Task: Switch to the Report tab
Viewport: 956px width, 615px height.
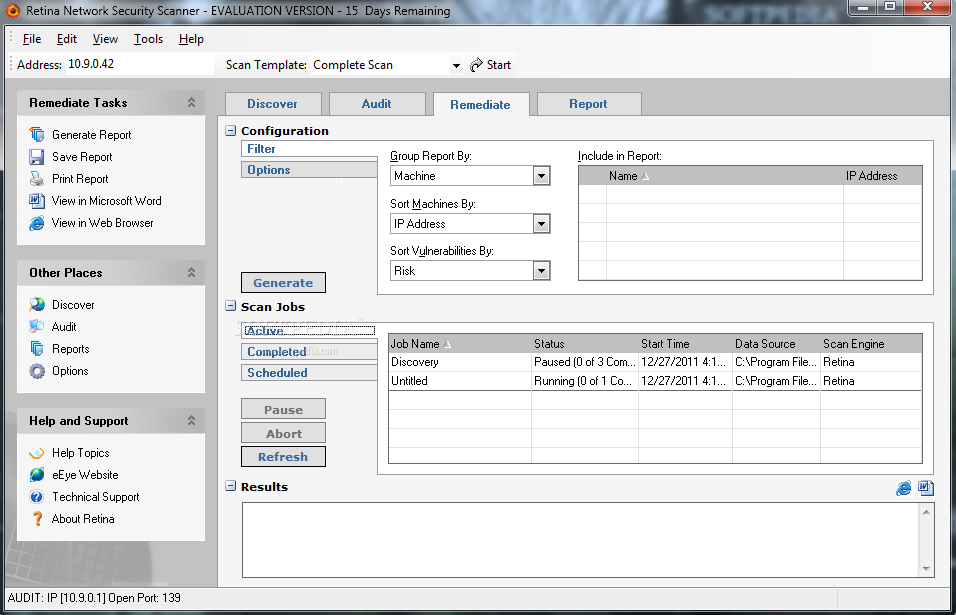Action: coord(588,104)
